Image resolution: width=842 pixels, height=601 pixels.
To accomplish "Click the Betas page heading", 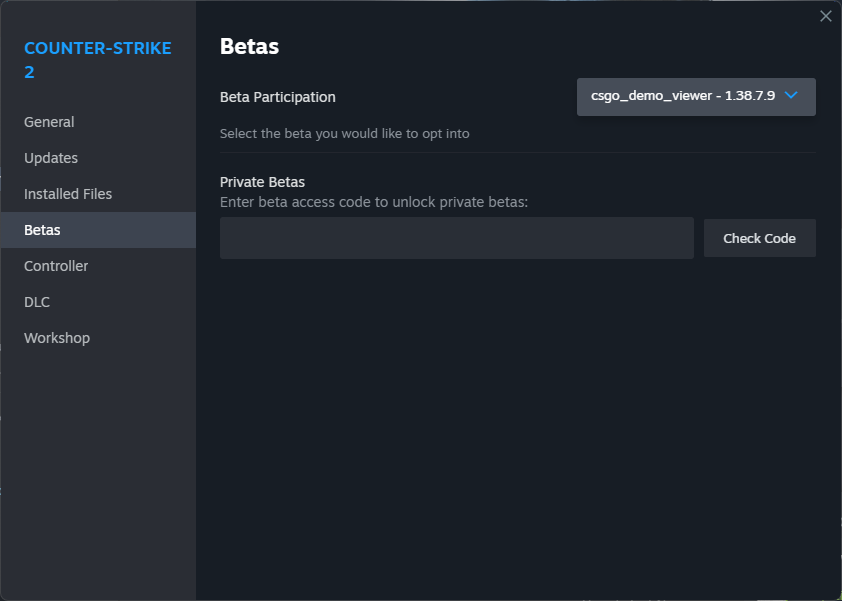I will tap(249, 46).
